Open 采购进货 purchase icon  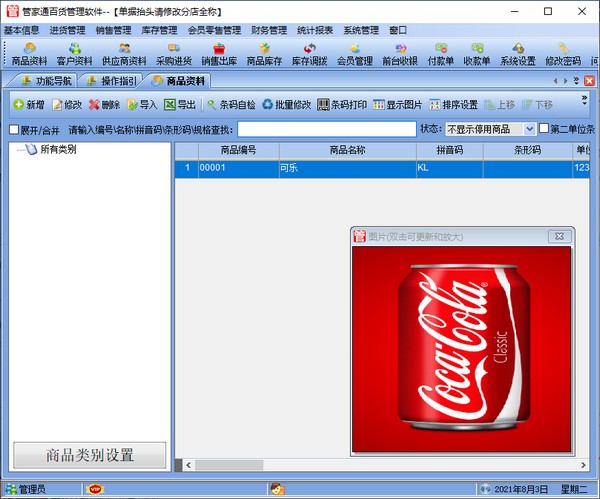click(x=174, y=54)
